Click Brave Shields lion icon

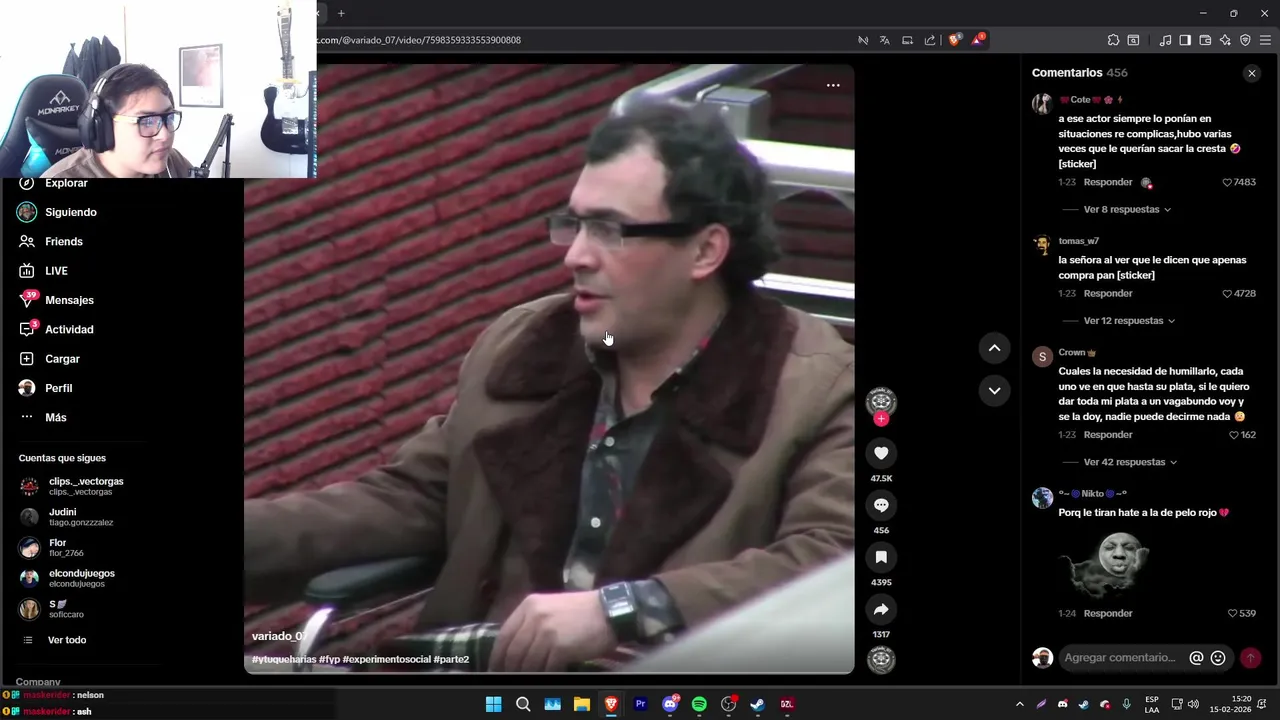coord(954,40)
